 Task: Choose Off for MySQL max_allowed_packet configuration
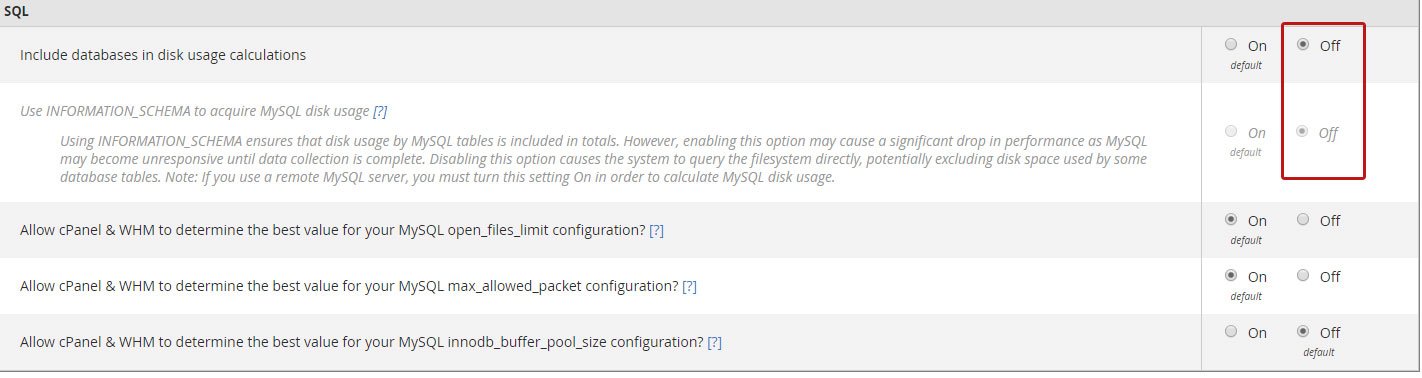coord(1303,276)
